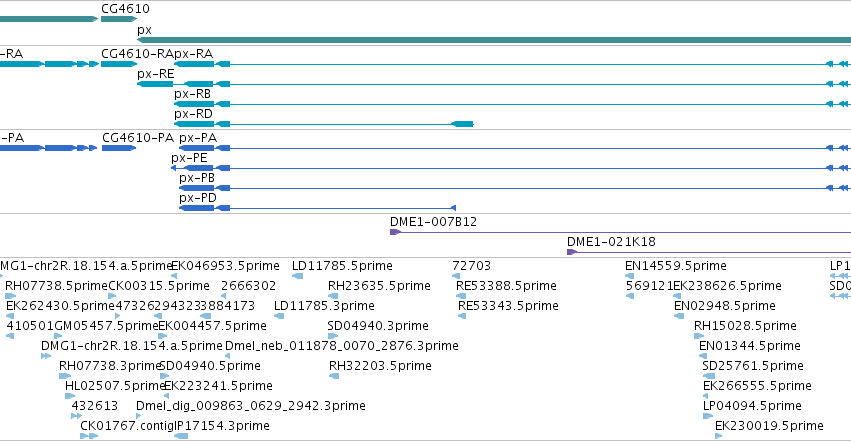Choose EST EK266555.5prime
This screenshot has width=851, height=441.
757,386
